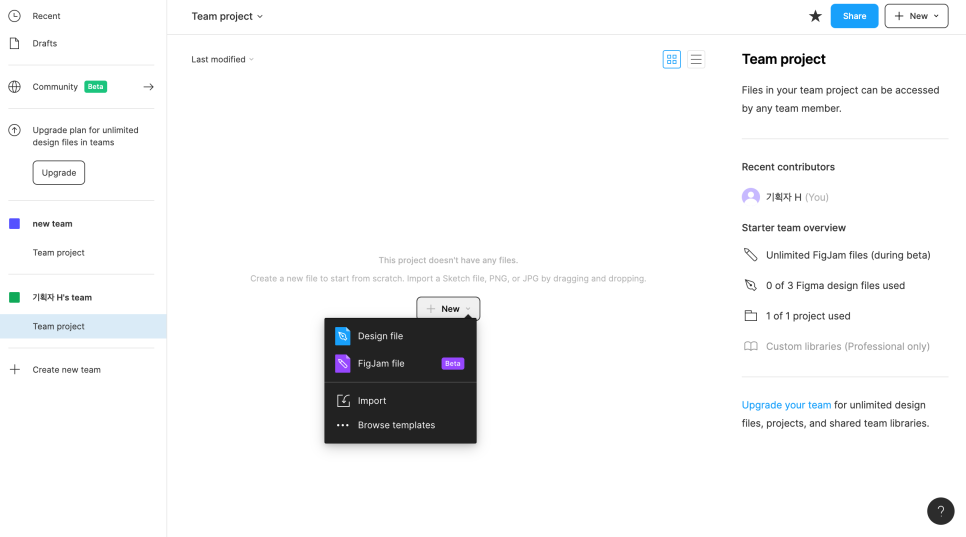This screenshot has height=537, width=966.
Task: Click Custom libraries (Professional only) text
Action: pyautogui.click(x=847, y=346)
